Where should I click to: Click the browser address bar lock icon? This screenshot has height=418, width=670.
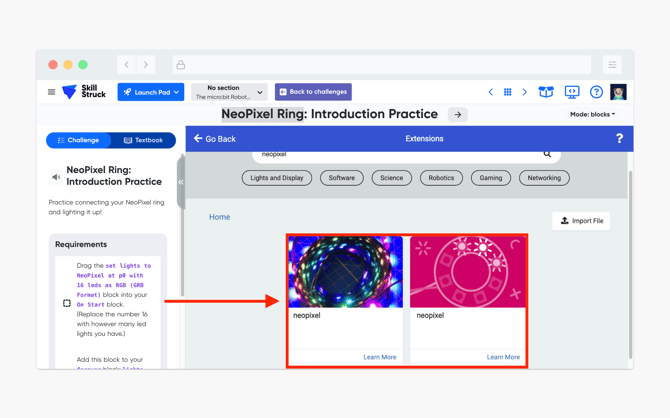tap(181, 65)
